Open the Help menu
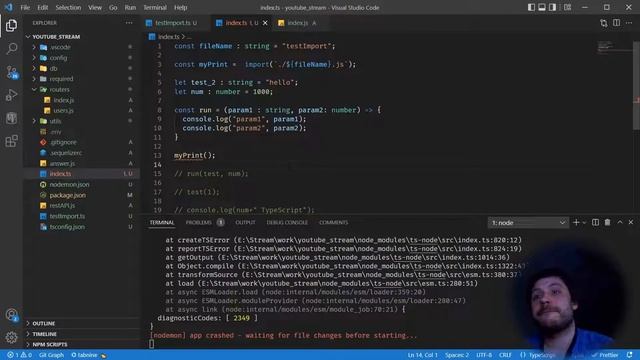 180,7
